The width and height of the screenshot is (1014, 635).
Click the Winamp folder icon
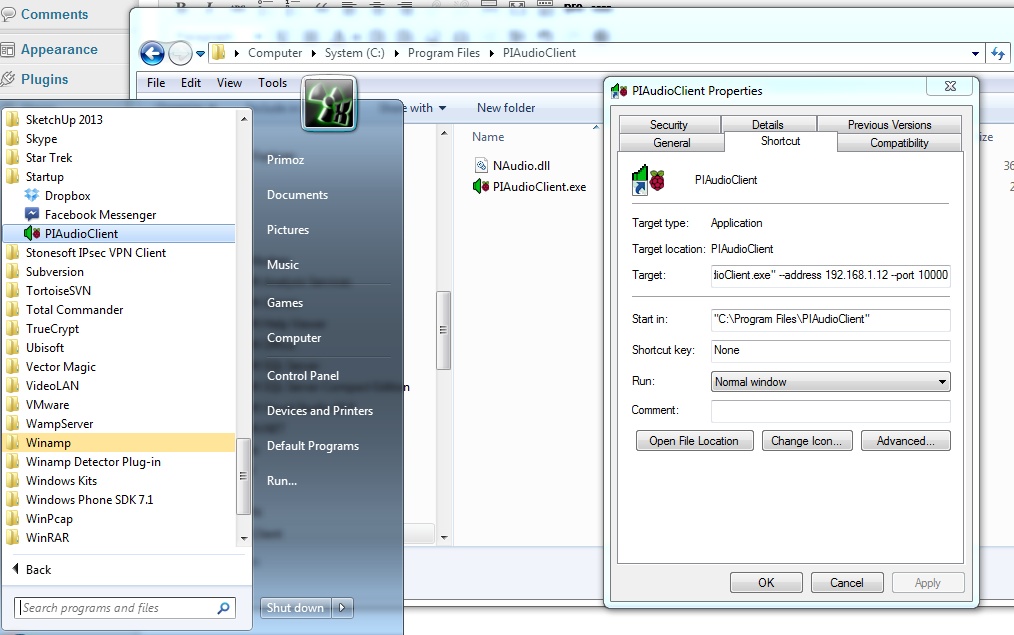pos(12,442)
